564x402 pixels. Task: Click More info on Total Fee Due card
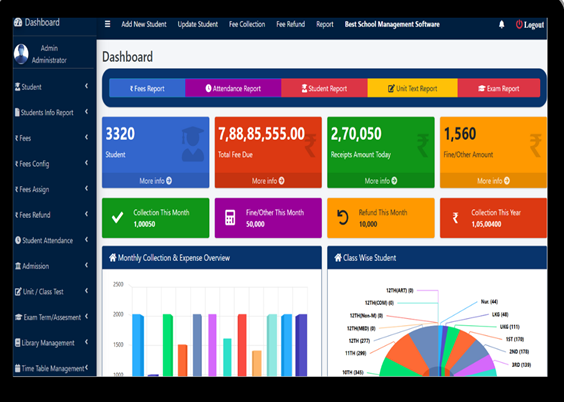coord(268,181)
